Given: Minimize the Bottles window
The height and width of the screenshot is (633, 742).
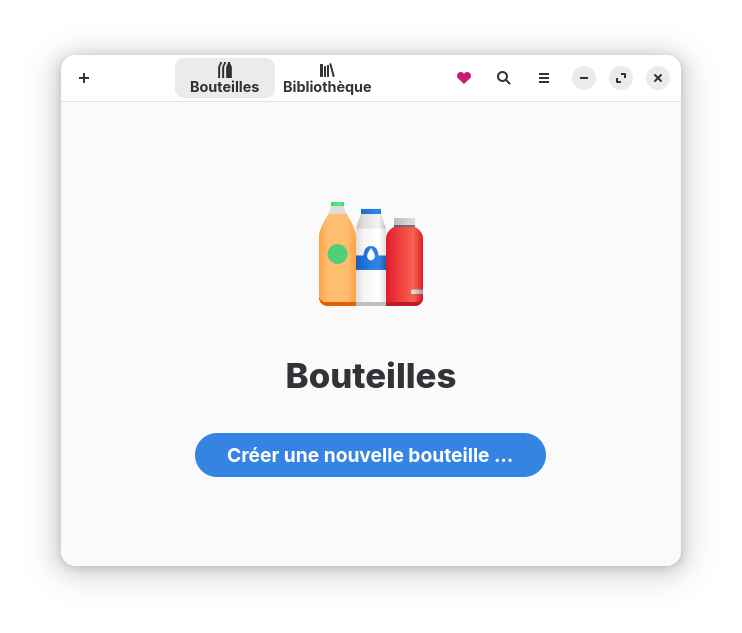Looking at the screenshot, I should pyautogui.click(x=584, y=78).
